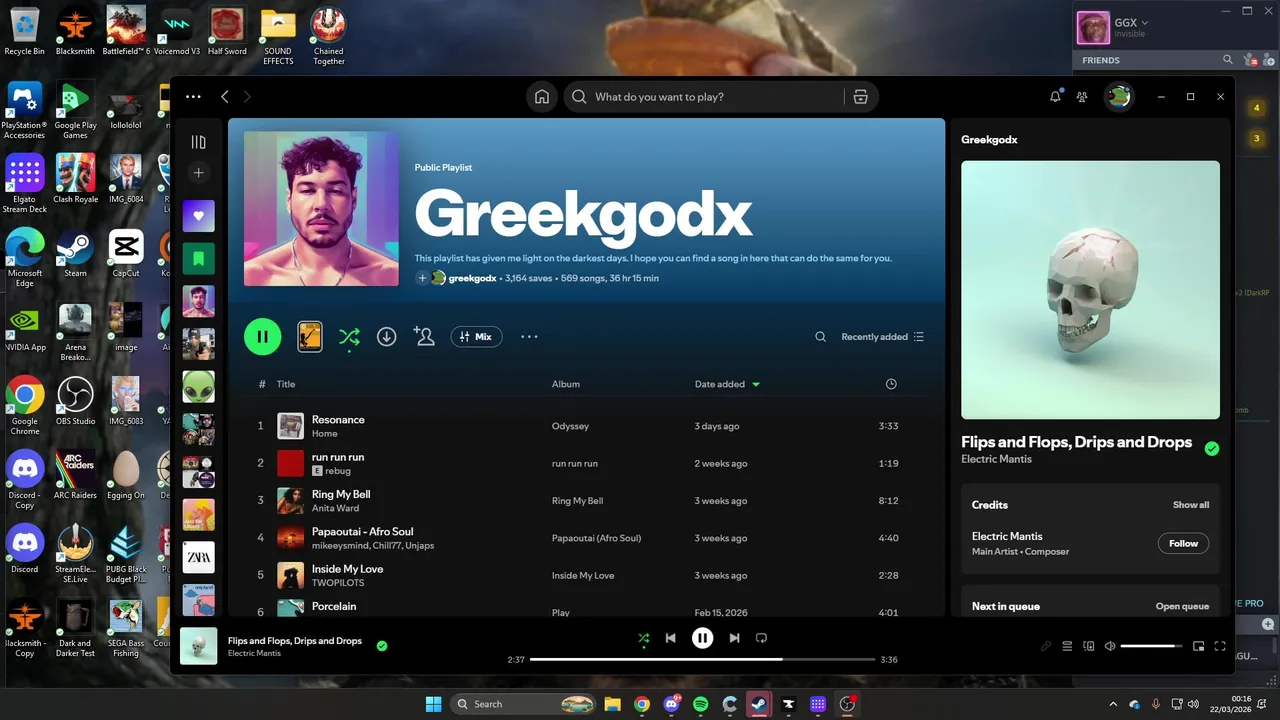Open the miniplayer icon

(1198, 646)
